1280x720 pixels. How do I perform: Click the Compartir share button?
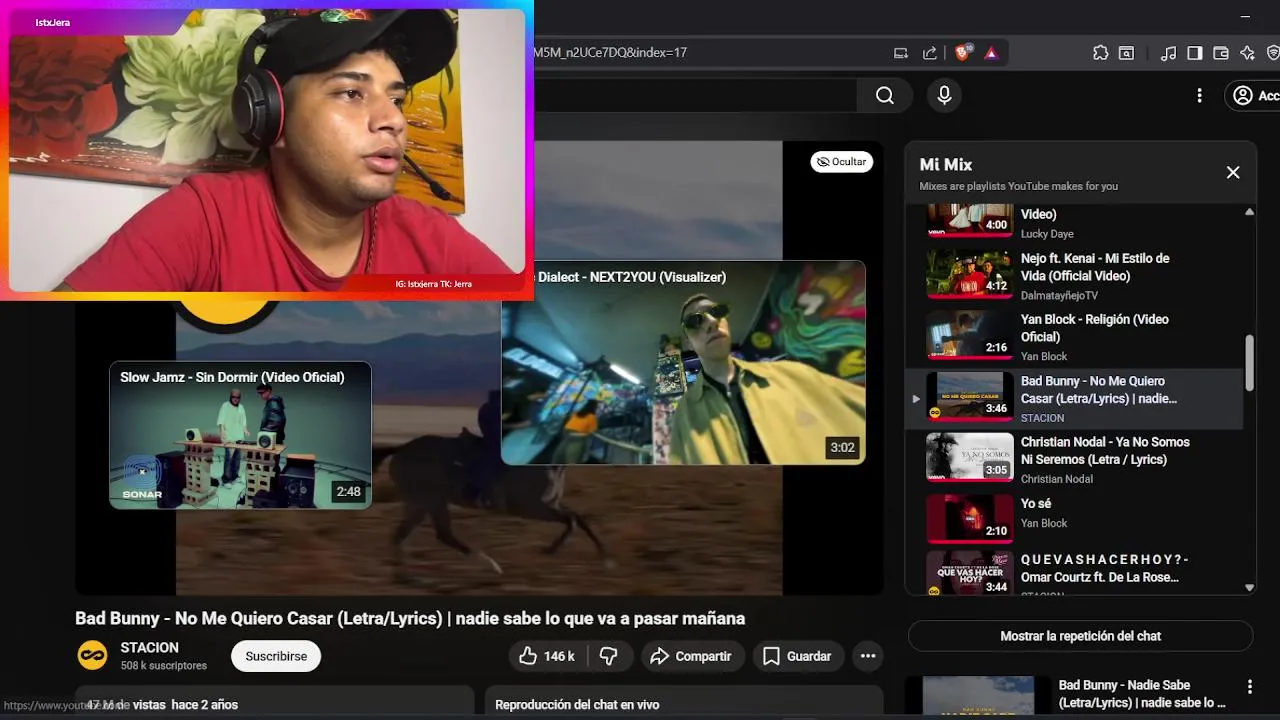[x=691, y=656]
